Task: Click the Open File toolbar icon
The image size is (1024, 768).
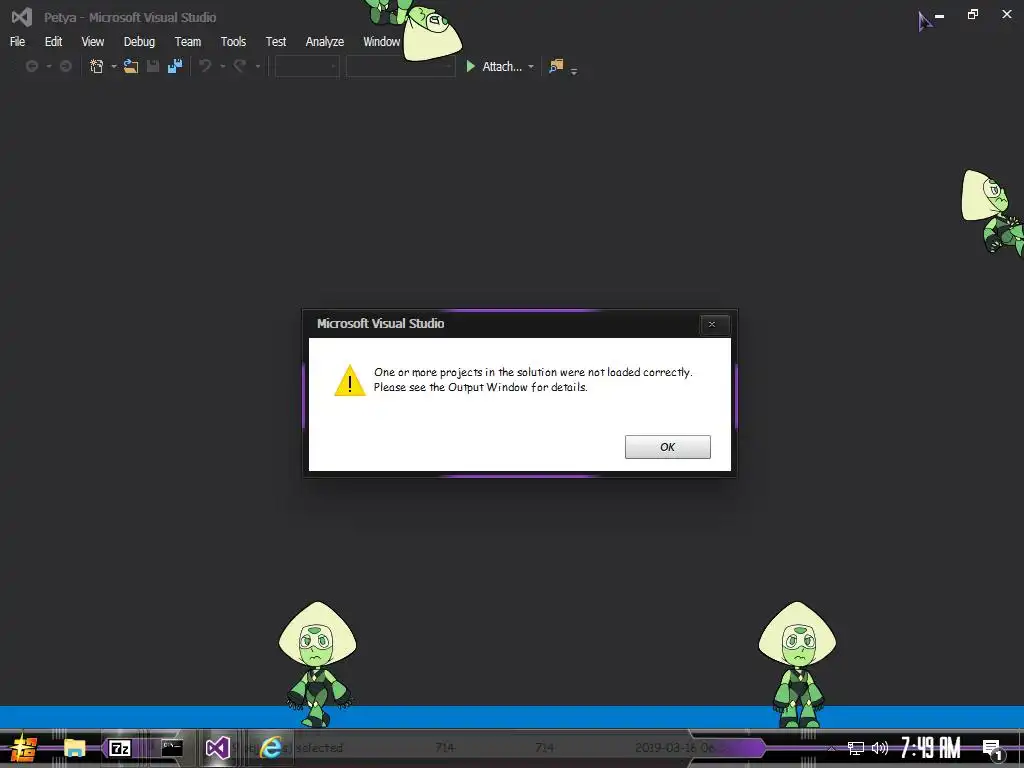Action: tap(131, 66)
